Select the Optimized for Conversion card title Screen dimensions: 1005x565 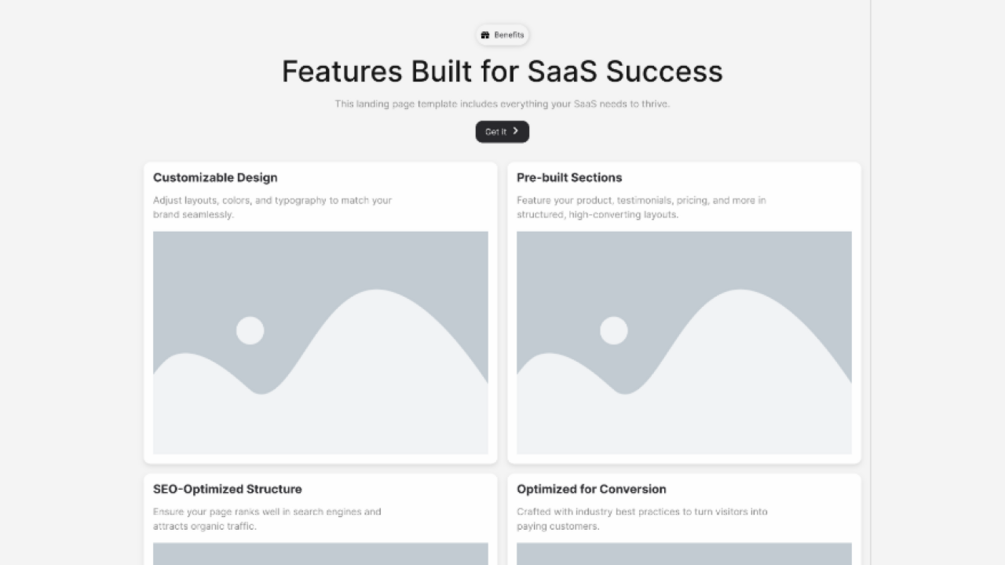coord(591,489)
